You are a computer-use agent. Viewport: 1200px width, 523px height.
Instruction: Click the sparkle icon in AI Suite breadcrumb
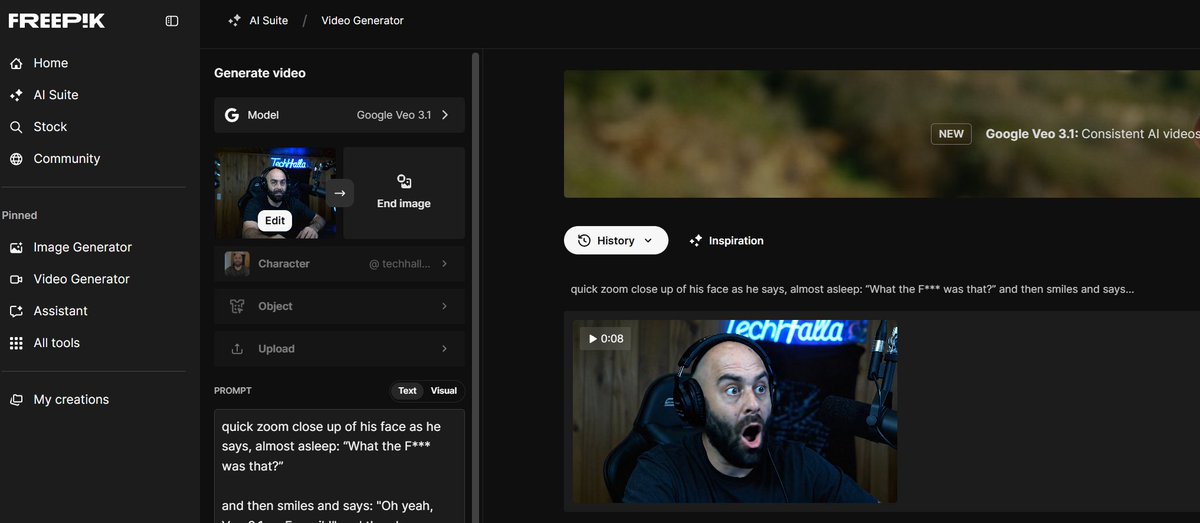[234, 20]
